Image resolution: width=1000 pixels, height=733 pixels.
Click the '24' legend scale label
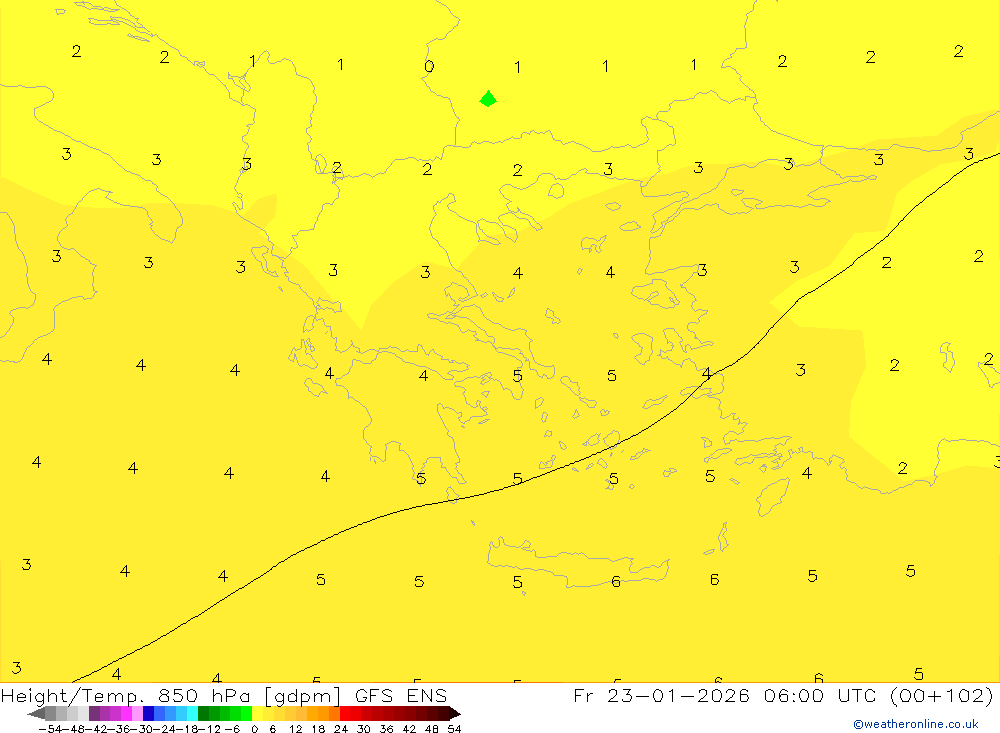(341, 729)
